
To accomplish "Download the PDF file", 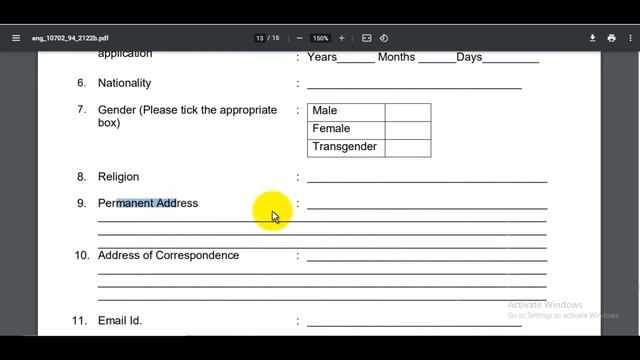I will tap(592, 38).
